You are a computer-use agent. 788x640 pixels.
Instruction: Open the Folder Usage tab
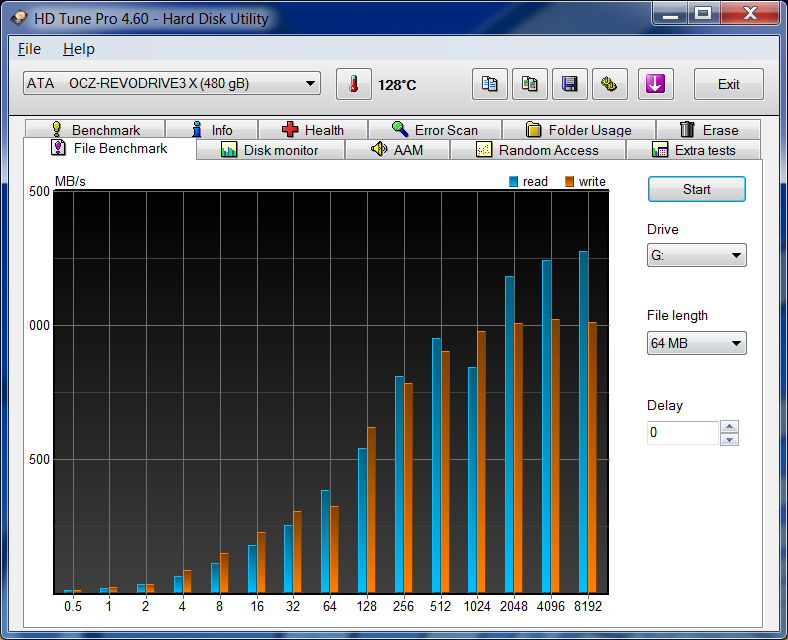pyautogui.click(x=578, y=130)
